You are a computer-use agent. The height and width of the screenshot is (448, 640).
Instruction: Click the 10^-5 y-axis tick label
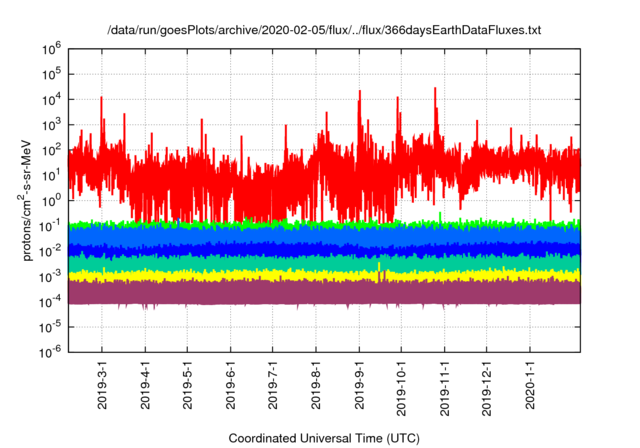click(x=51, y=327)
